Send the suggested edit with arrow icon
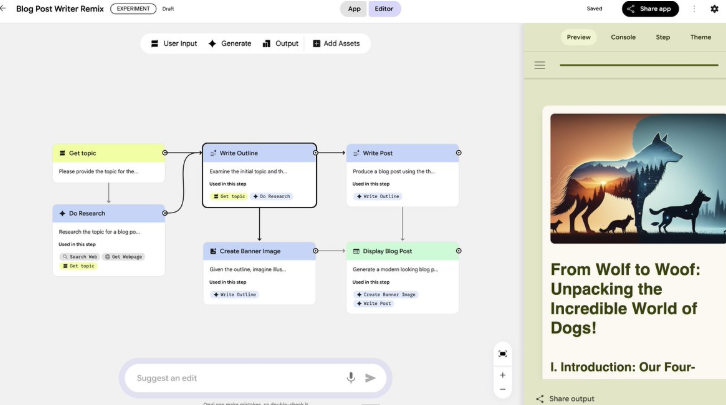Screen dimensions: 726x405 [x=370, y=378]
